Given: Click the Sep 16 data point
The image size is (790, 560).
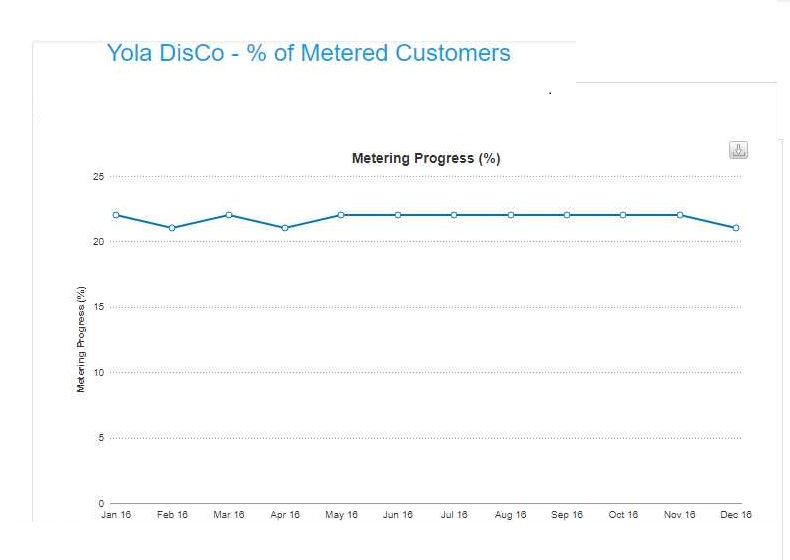Looking at the screenshot, I should (x=567, y=215).
